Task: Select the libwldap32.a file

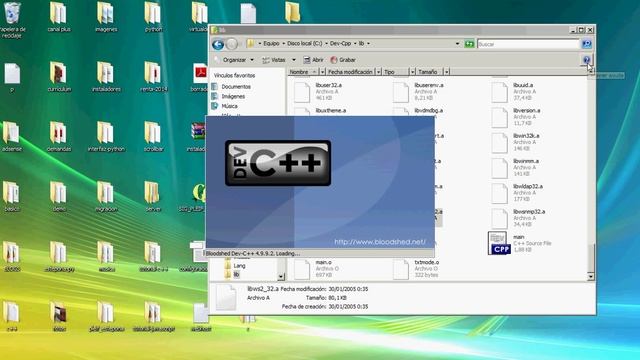Action: tap(517, 193)
